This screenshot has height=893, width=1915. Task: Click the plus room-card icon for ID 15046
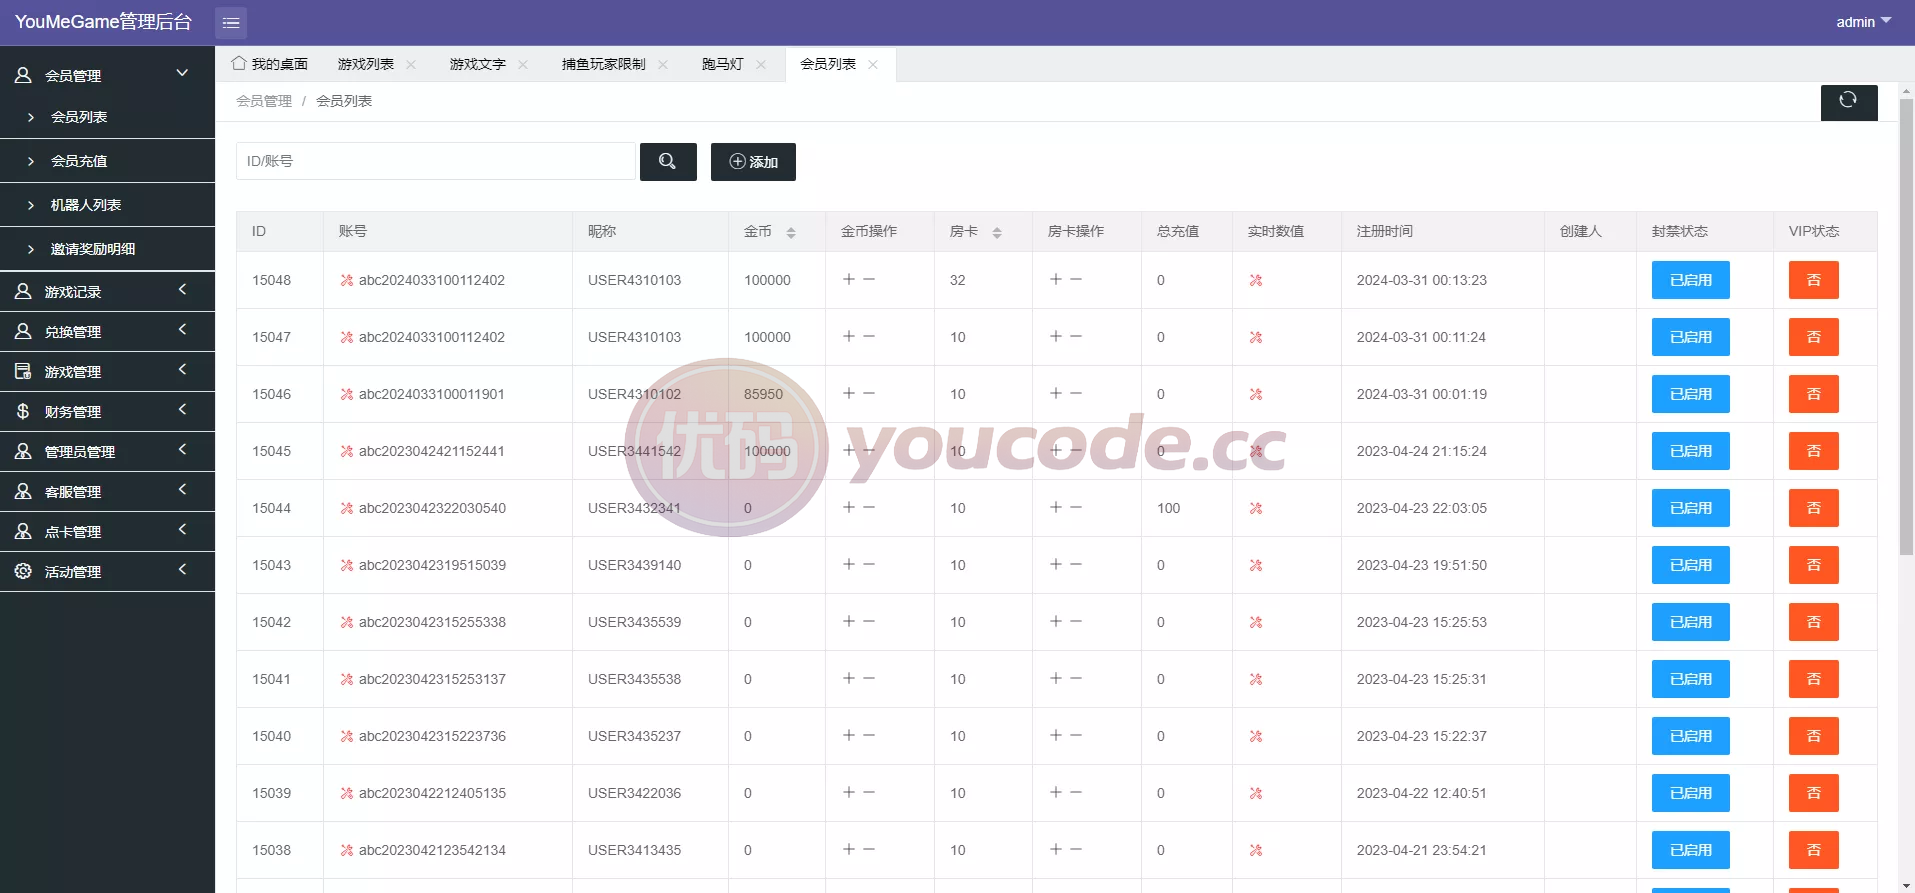coord(1056,393)
